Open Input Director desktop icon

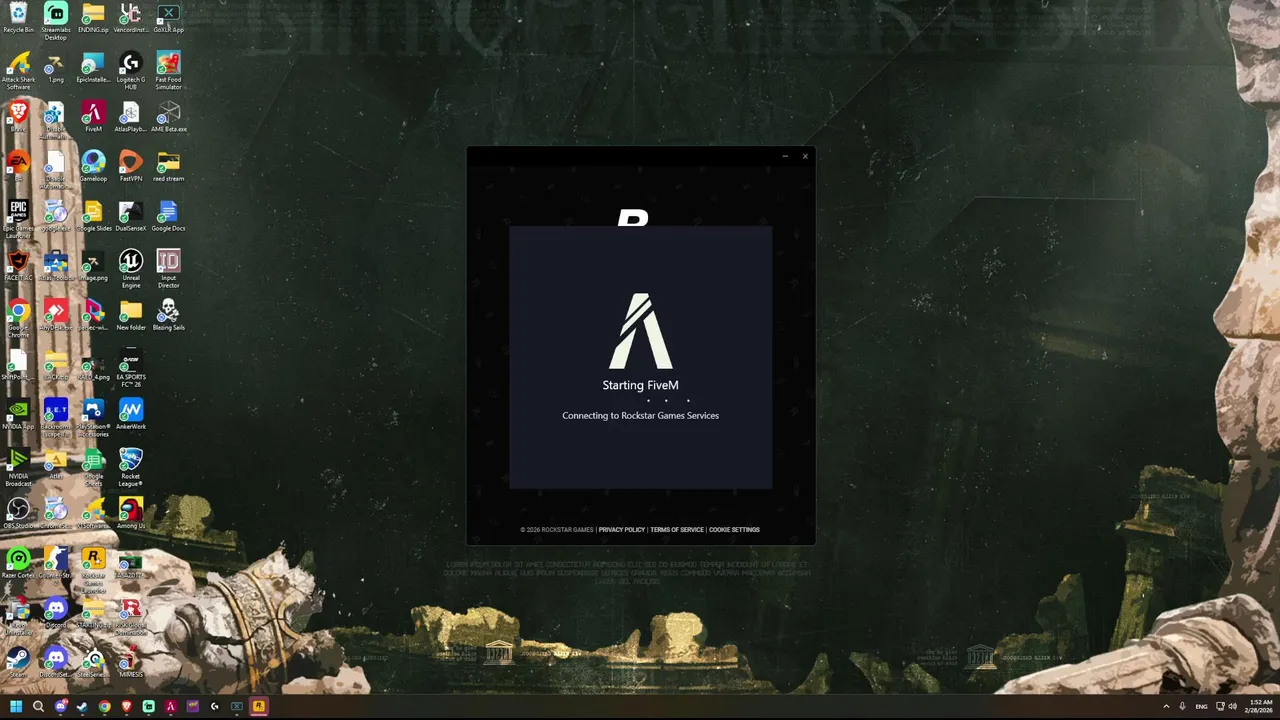tap(168, 269)
